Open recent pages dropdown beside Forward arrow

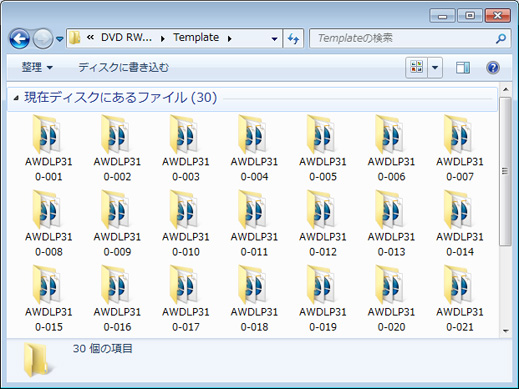(x=60, y=39)
